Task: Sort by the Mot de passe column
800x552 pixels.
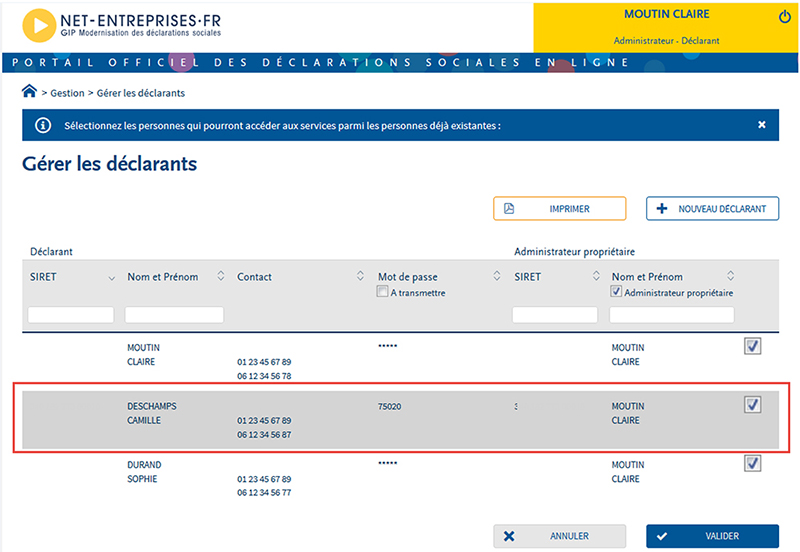Action: 497,276
